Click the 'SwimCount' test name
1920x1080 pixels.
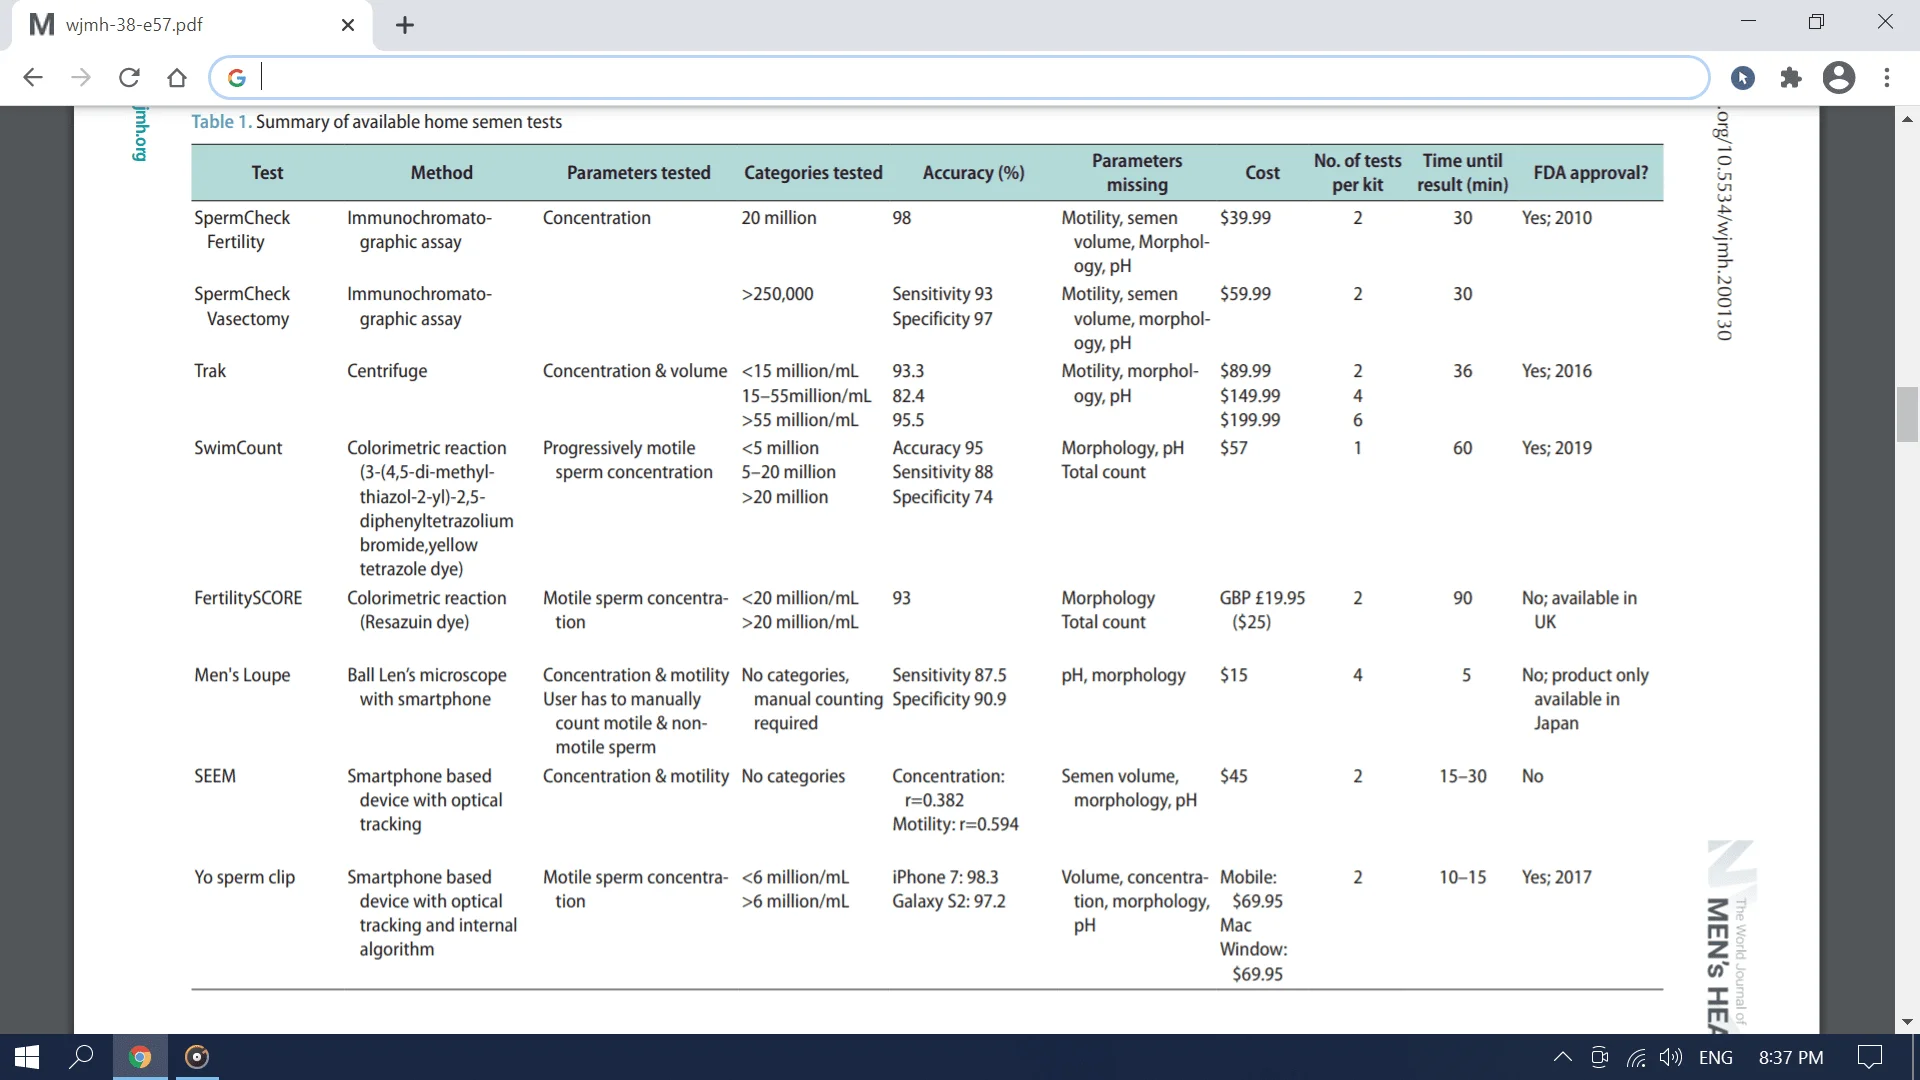click(238, 448)
